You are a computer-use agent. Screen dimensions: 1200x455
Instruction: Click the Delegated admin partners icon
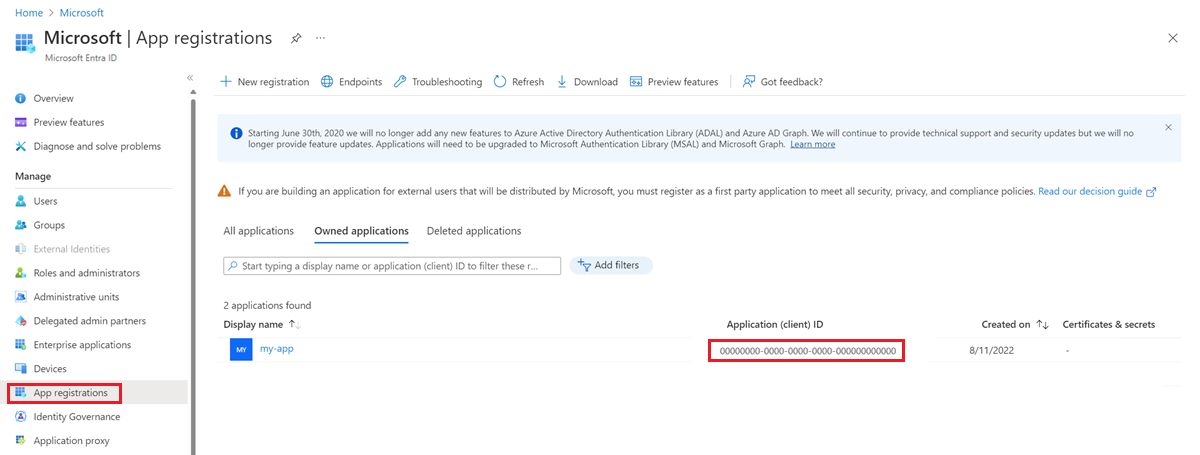click(20, 321)
